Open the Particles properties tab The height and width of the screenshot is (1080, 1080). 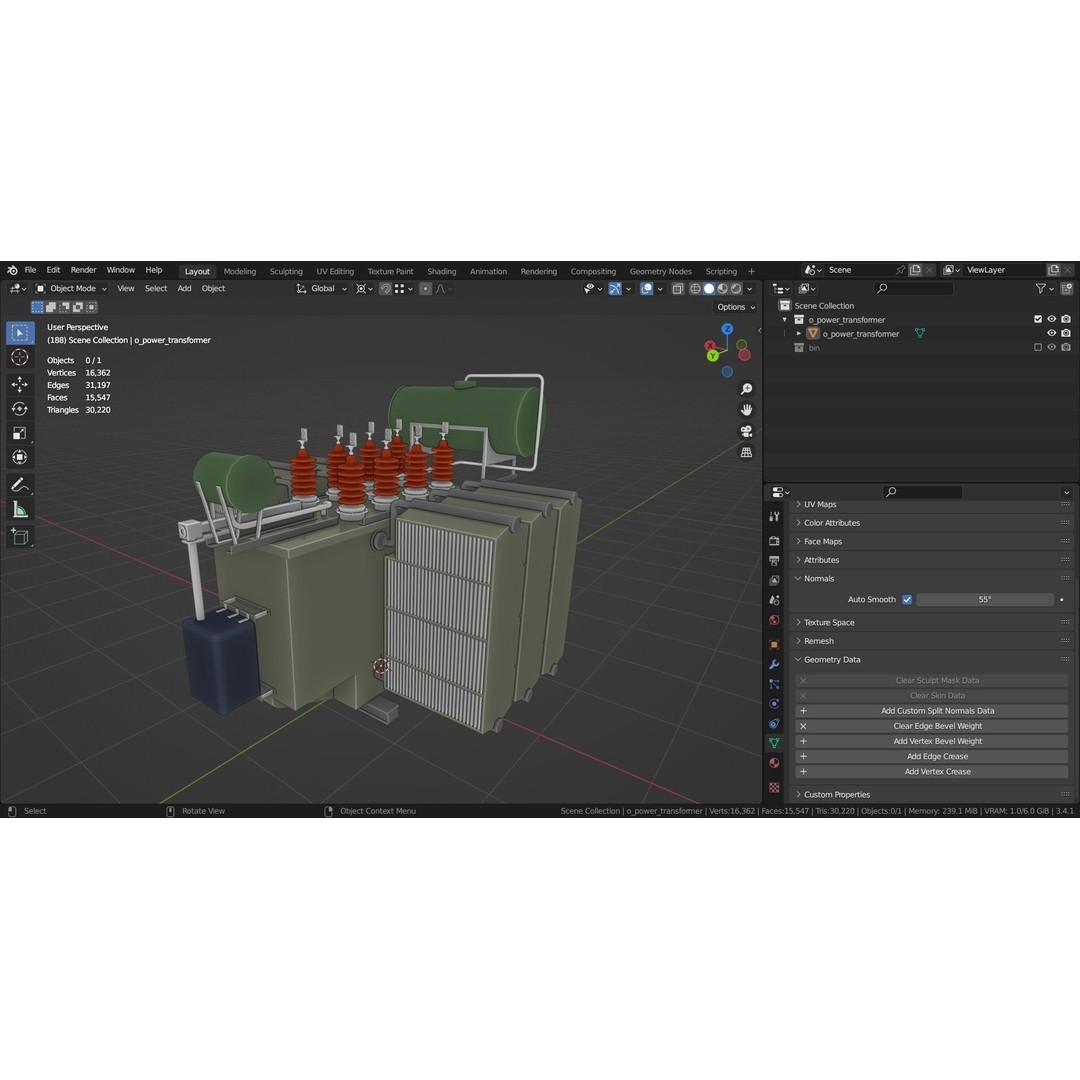point(774,685)
